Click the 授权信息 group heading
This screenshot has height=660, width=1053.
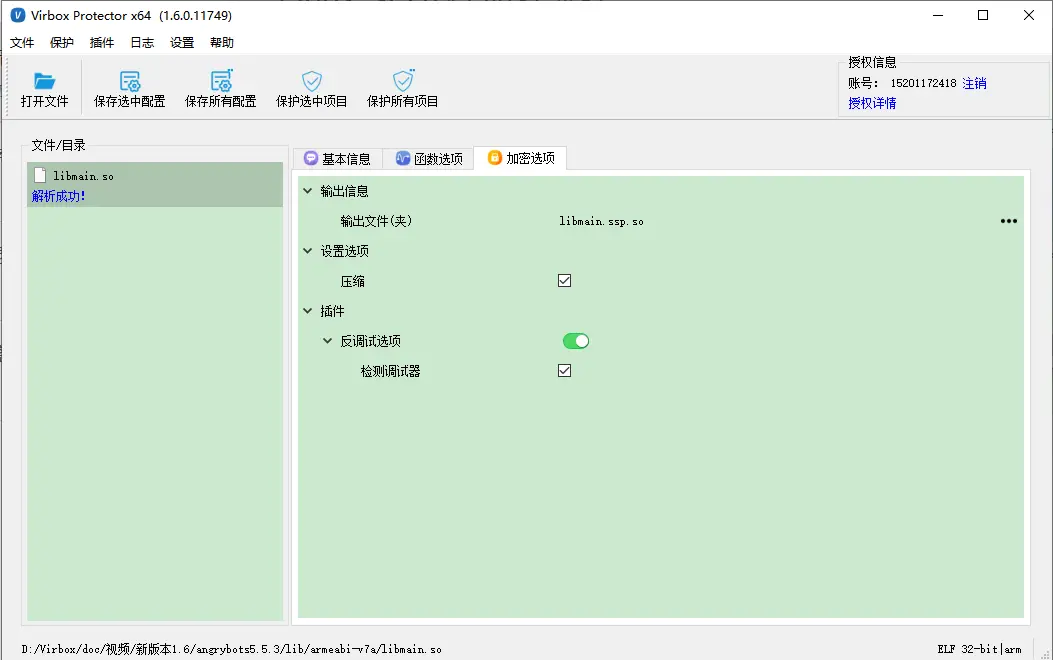[872, 62]
